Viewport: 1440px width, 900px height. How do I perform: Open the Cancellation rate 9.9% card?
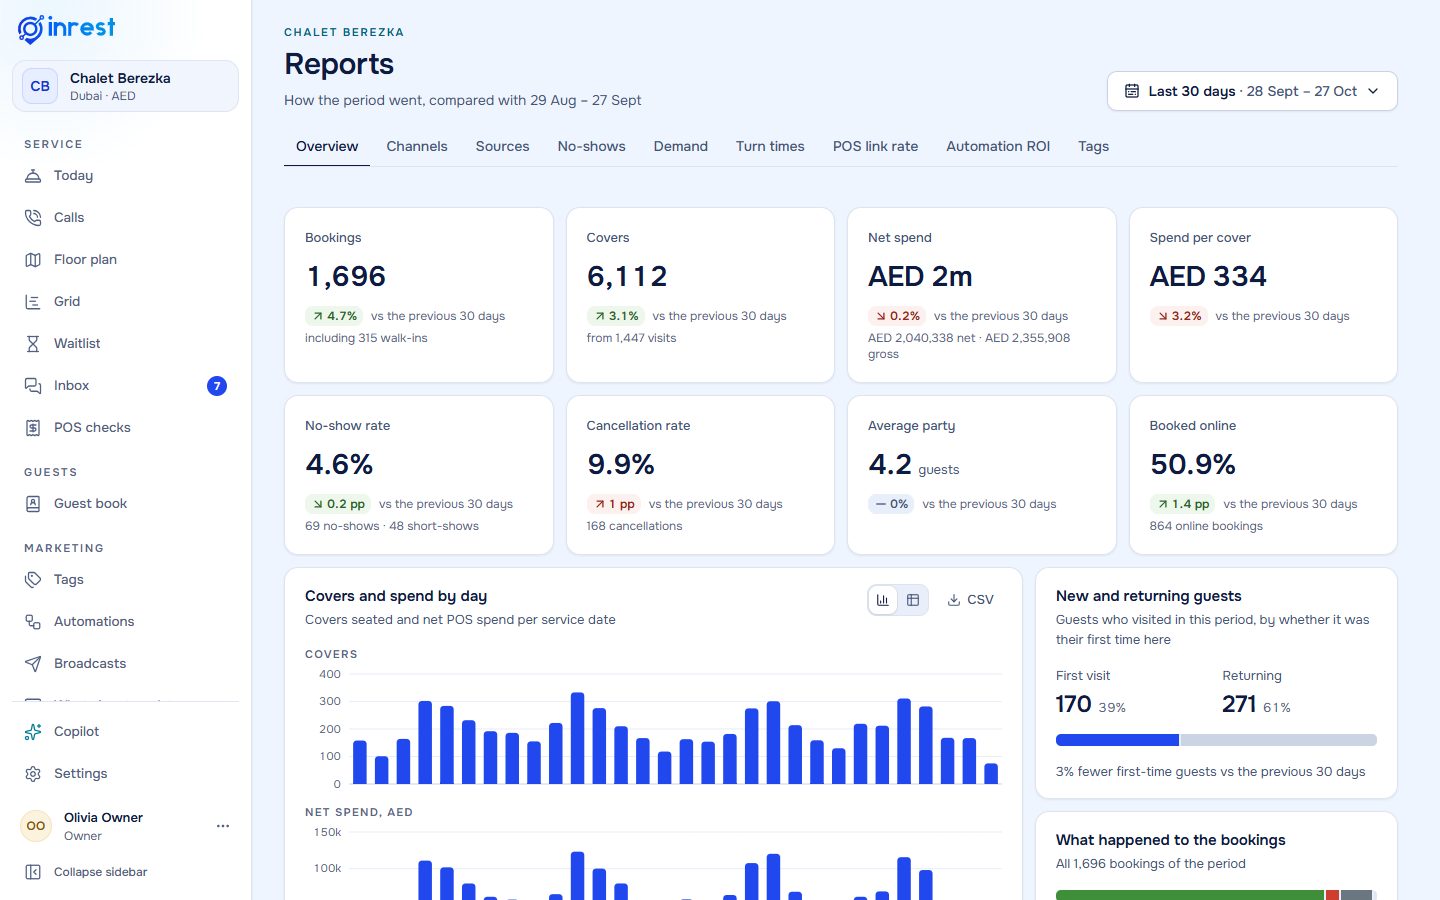click(700, 475)
